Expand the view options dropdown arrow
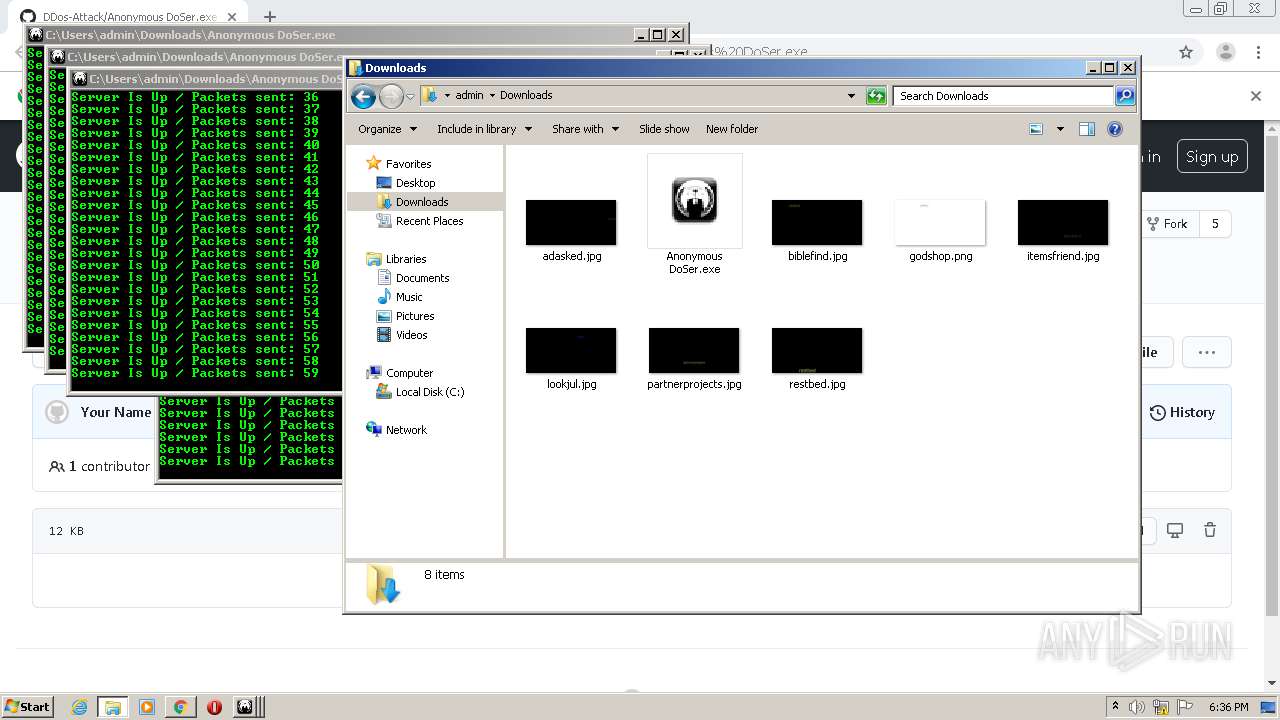 click(1060, 129)
